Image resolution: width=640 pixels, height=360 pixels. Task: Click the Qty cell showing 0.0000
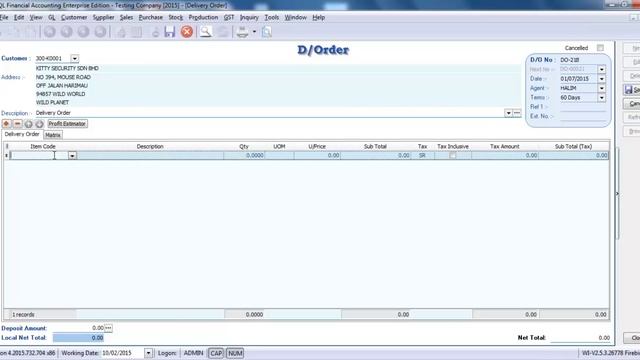point(244,156)
